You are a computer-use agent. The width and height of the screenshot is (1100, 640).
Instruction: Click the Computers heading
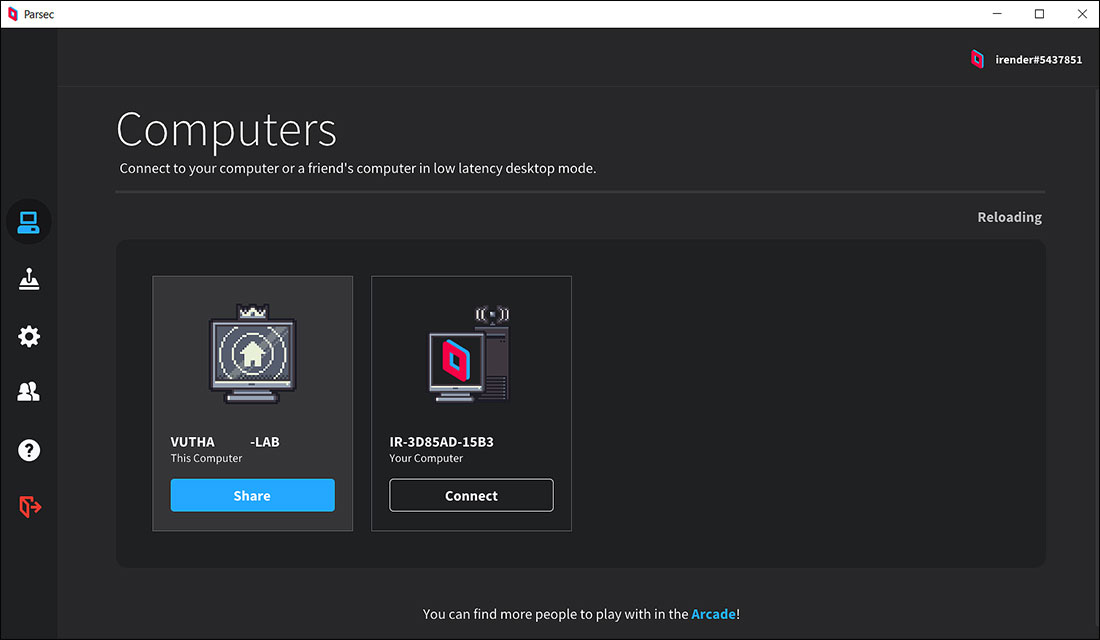(226, 130)
